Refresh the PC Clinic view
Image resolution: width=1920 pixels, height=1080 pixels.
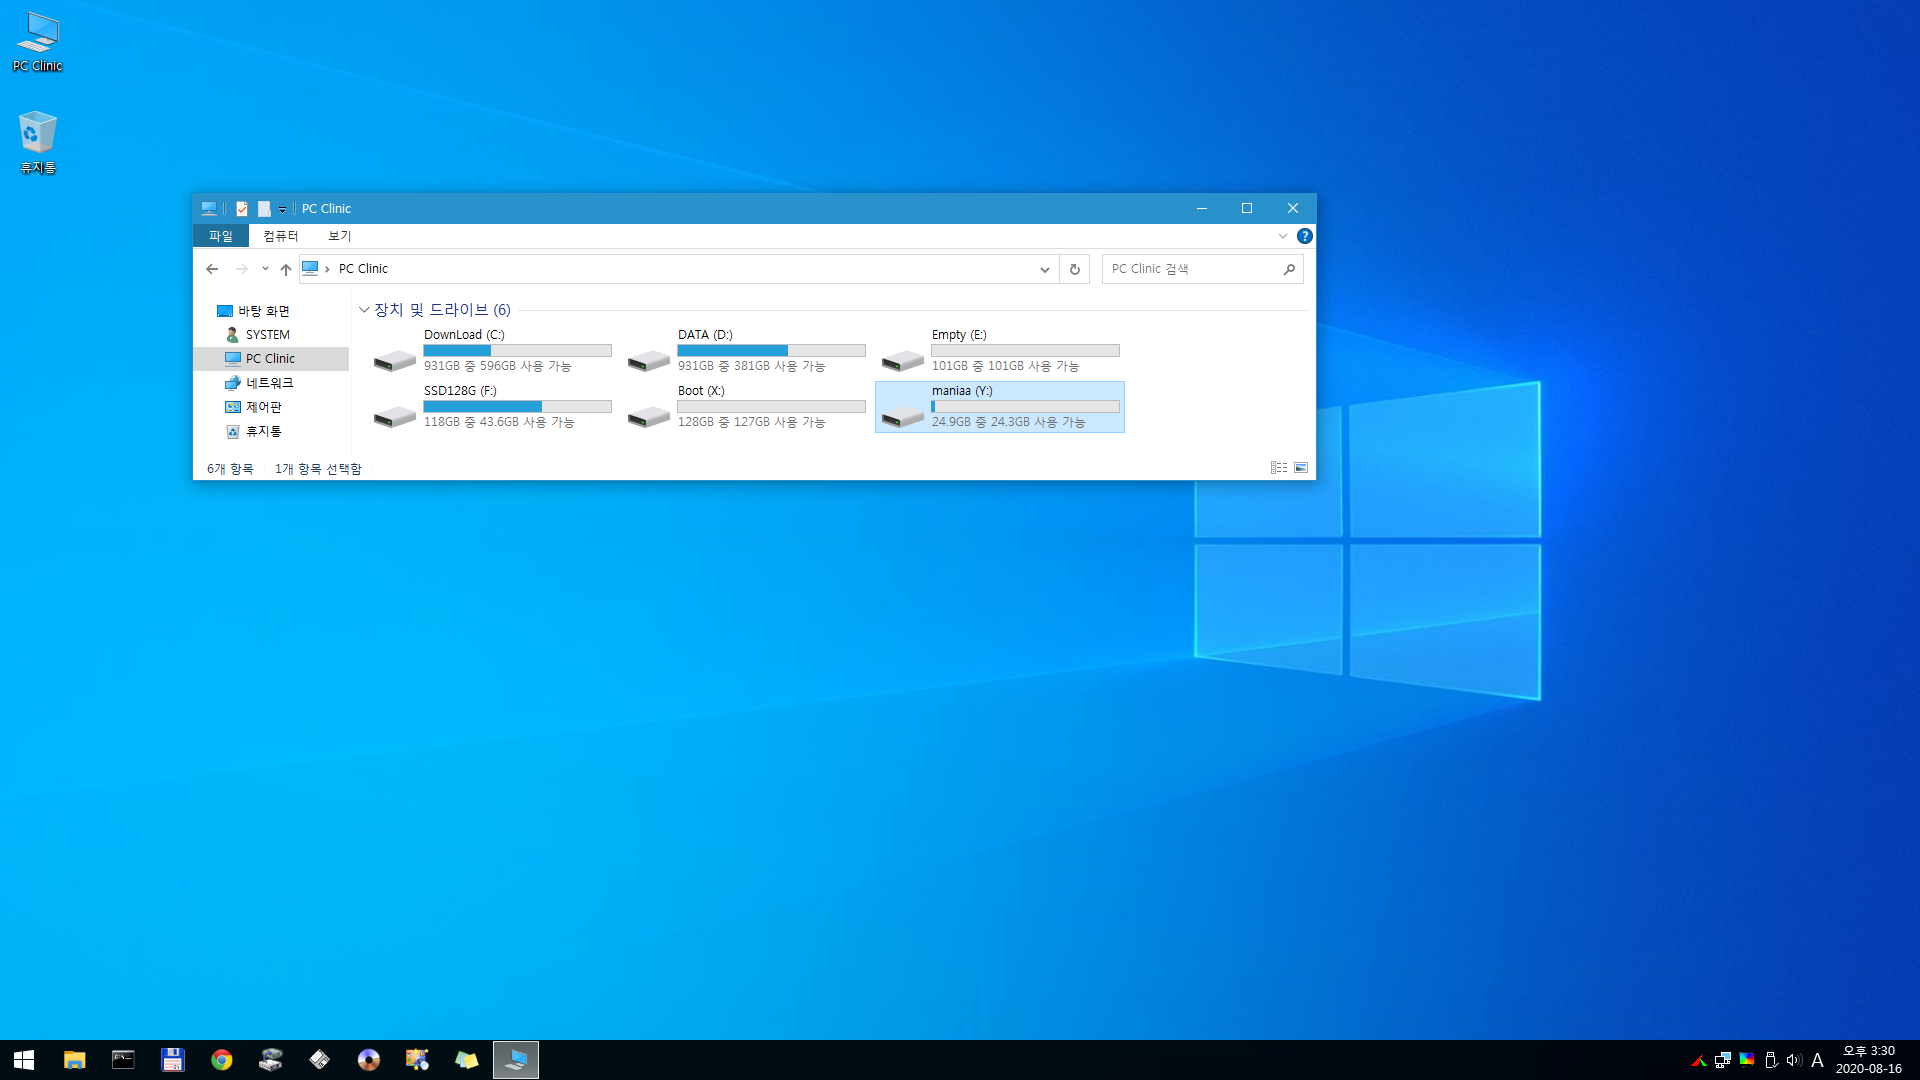coord(1075,269)
